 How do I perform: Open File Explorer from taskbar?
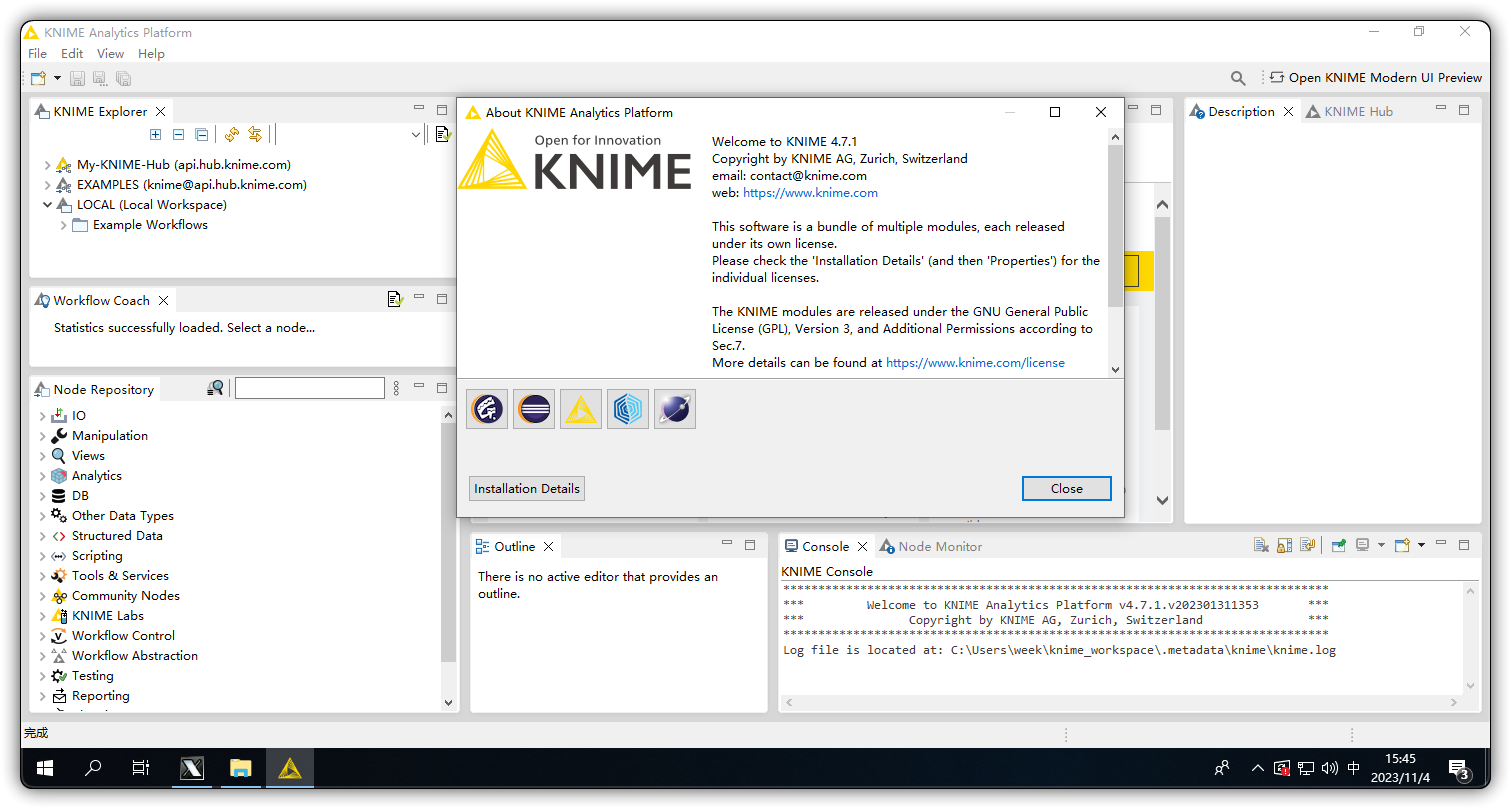(x=241, y=769)
